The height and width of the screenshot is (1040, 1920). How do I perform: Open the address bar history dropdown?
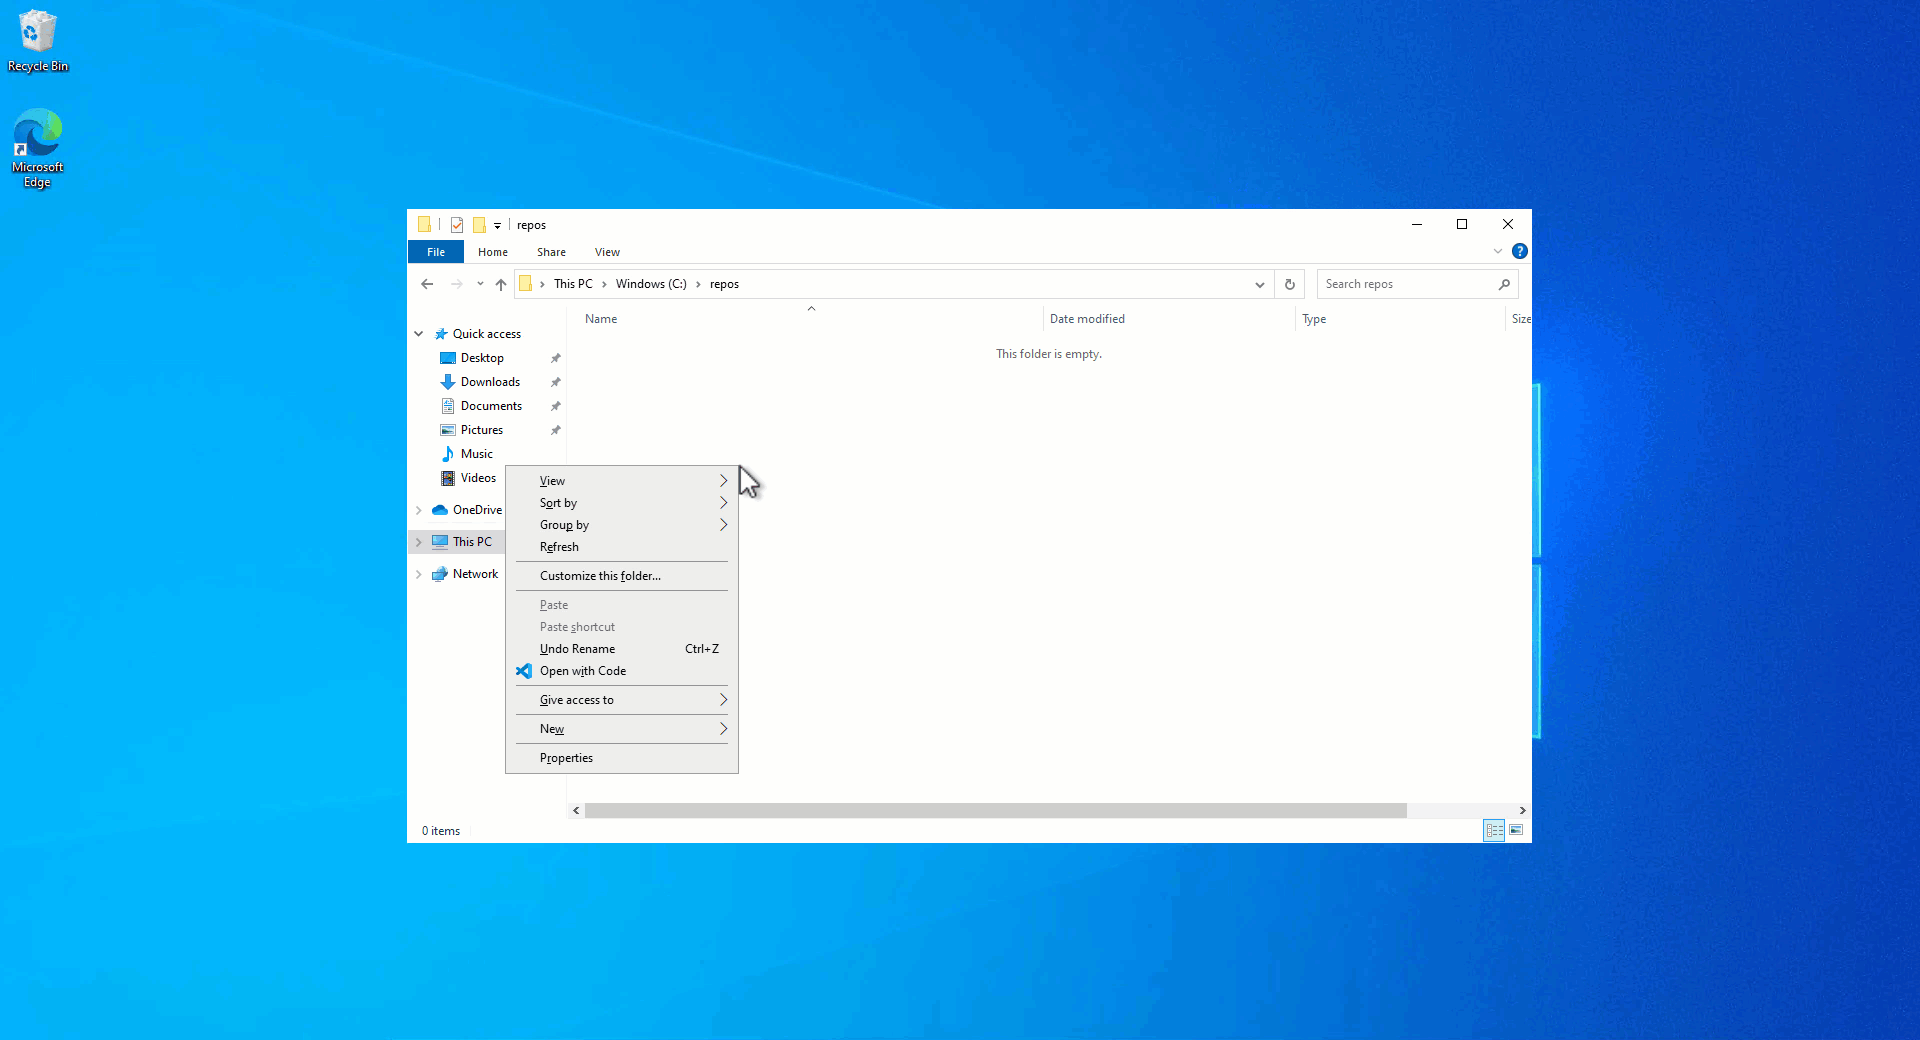click(1259, 284)
